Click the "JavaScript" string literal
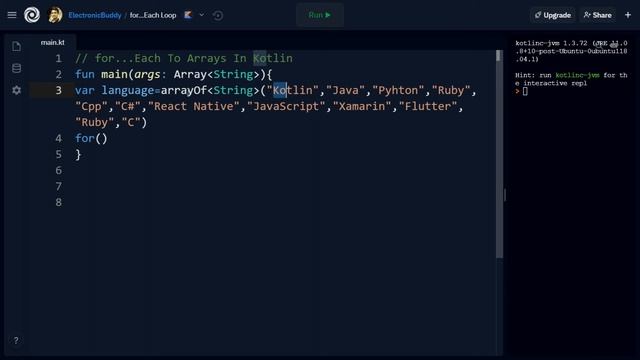This screenshot has height=360, width=640. click(x=286, y=106)
